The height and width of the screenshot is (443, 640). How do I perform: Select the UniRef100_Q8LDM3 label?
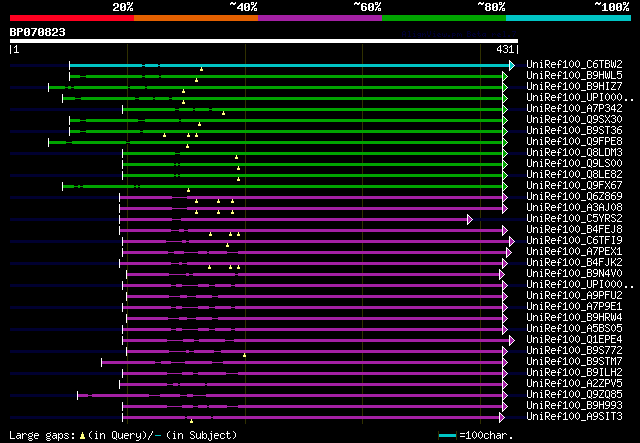(574, 153)
